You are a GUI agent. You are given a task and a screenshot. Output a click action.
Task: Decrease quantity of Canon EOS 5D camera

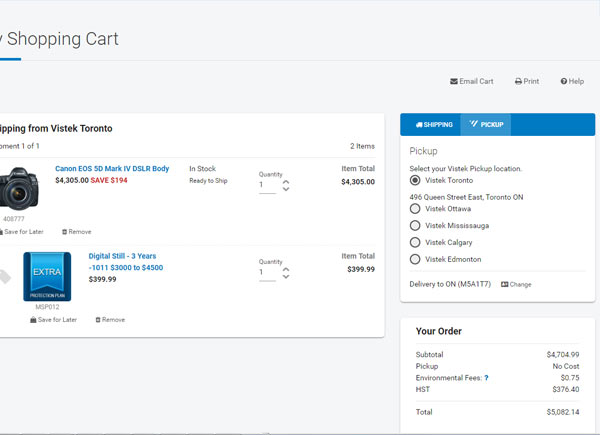(x=286, y=189)
